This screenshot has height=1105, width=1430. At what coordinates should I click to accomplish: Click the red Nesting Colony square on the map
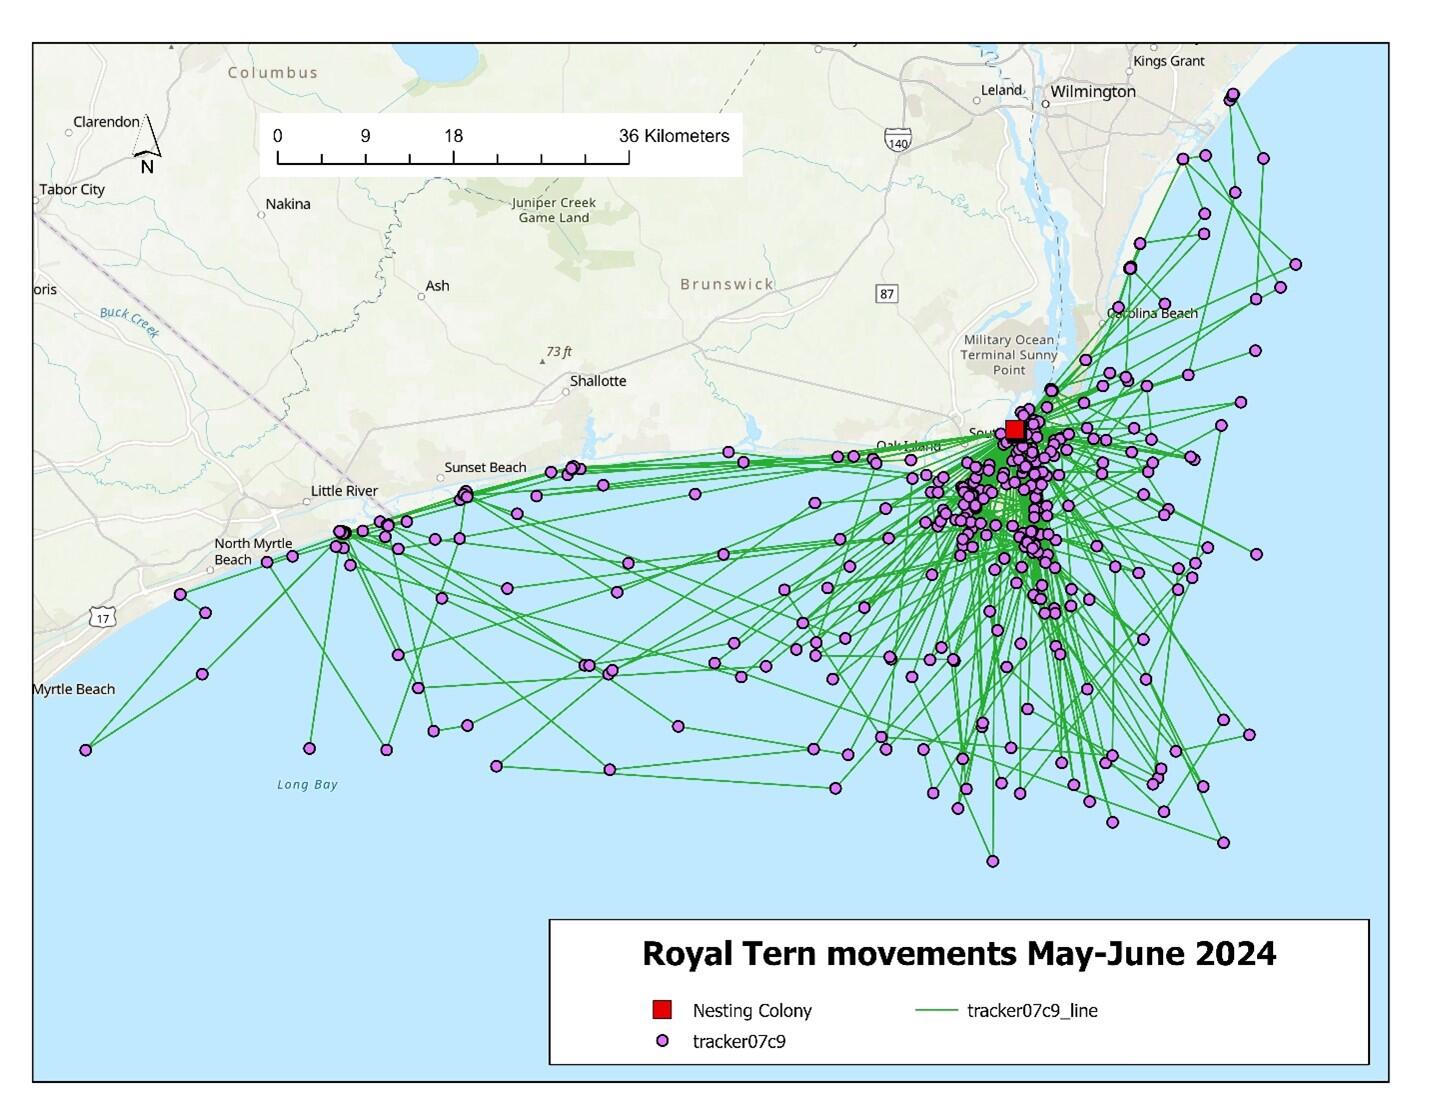[x=1014, y=430]
